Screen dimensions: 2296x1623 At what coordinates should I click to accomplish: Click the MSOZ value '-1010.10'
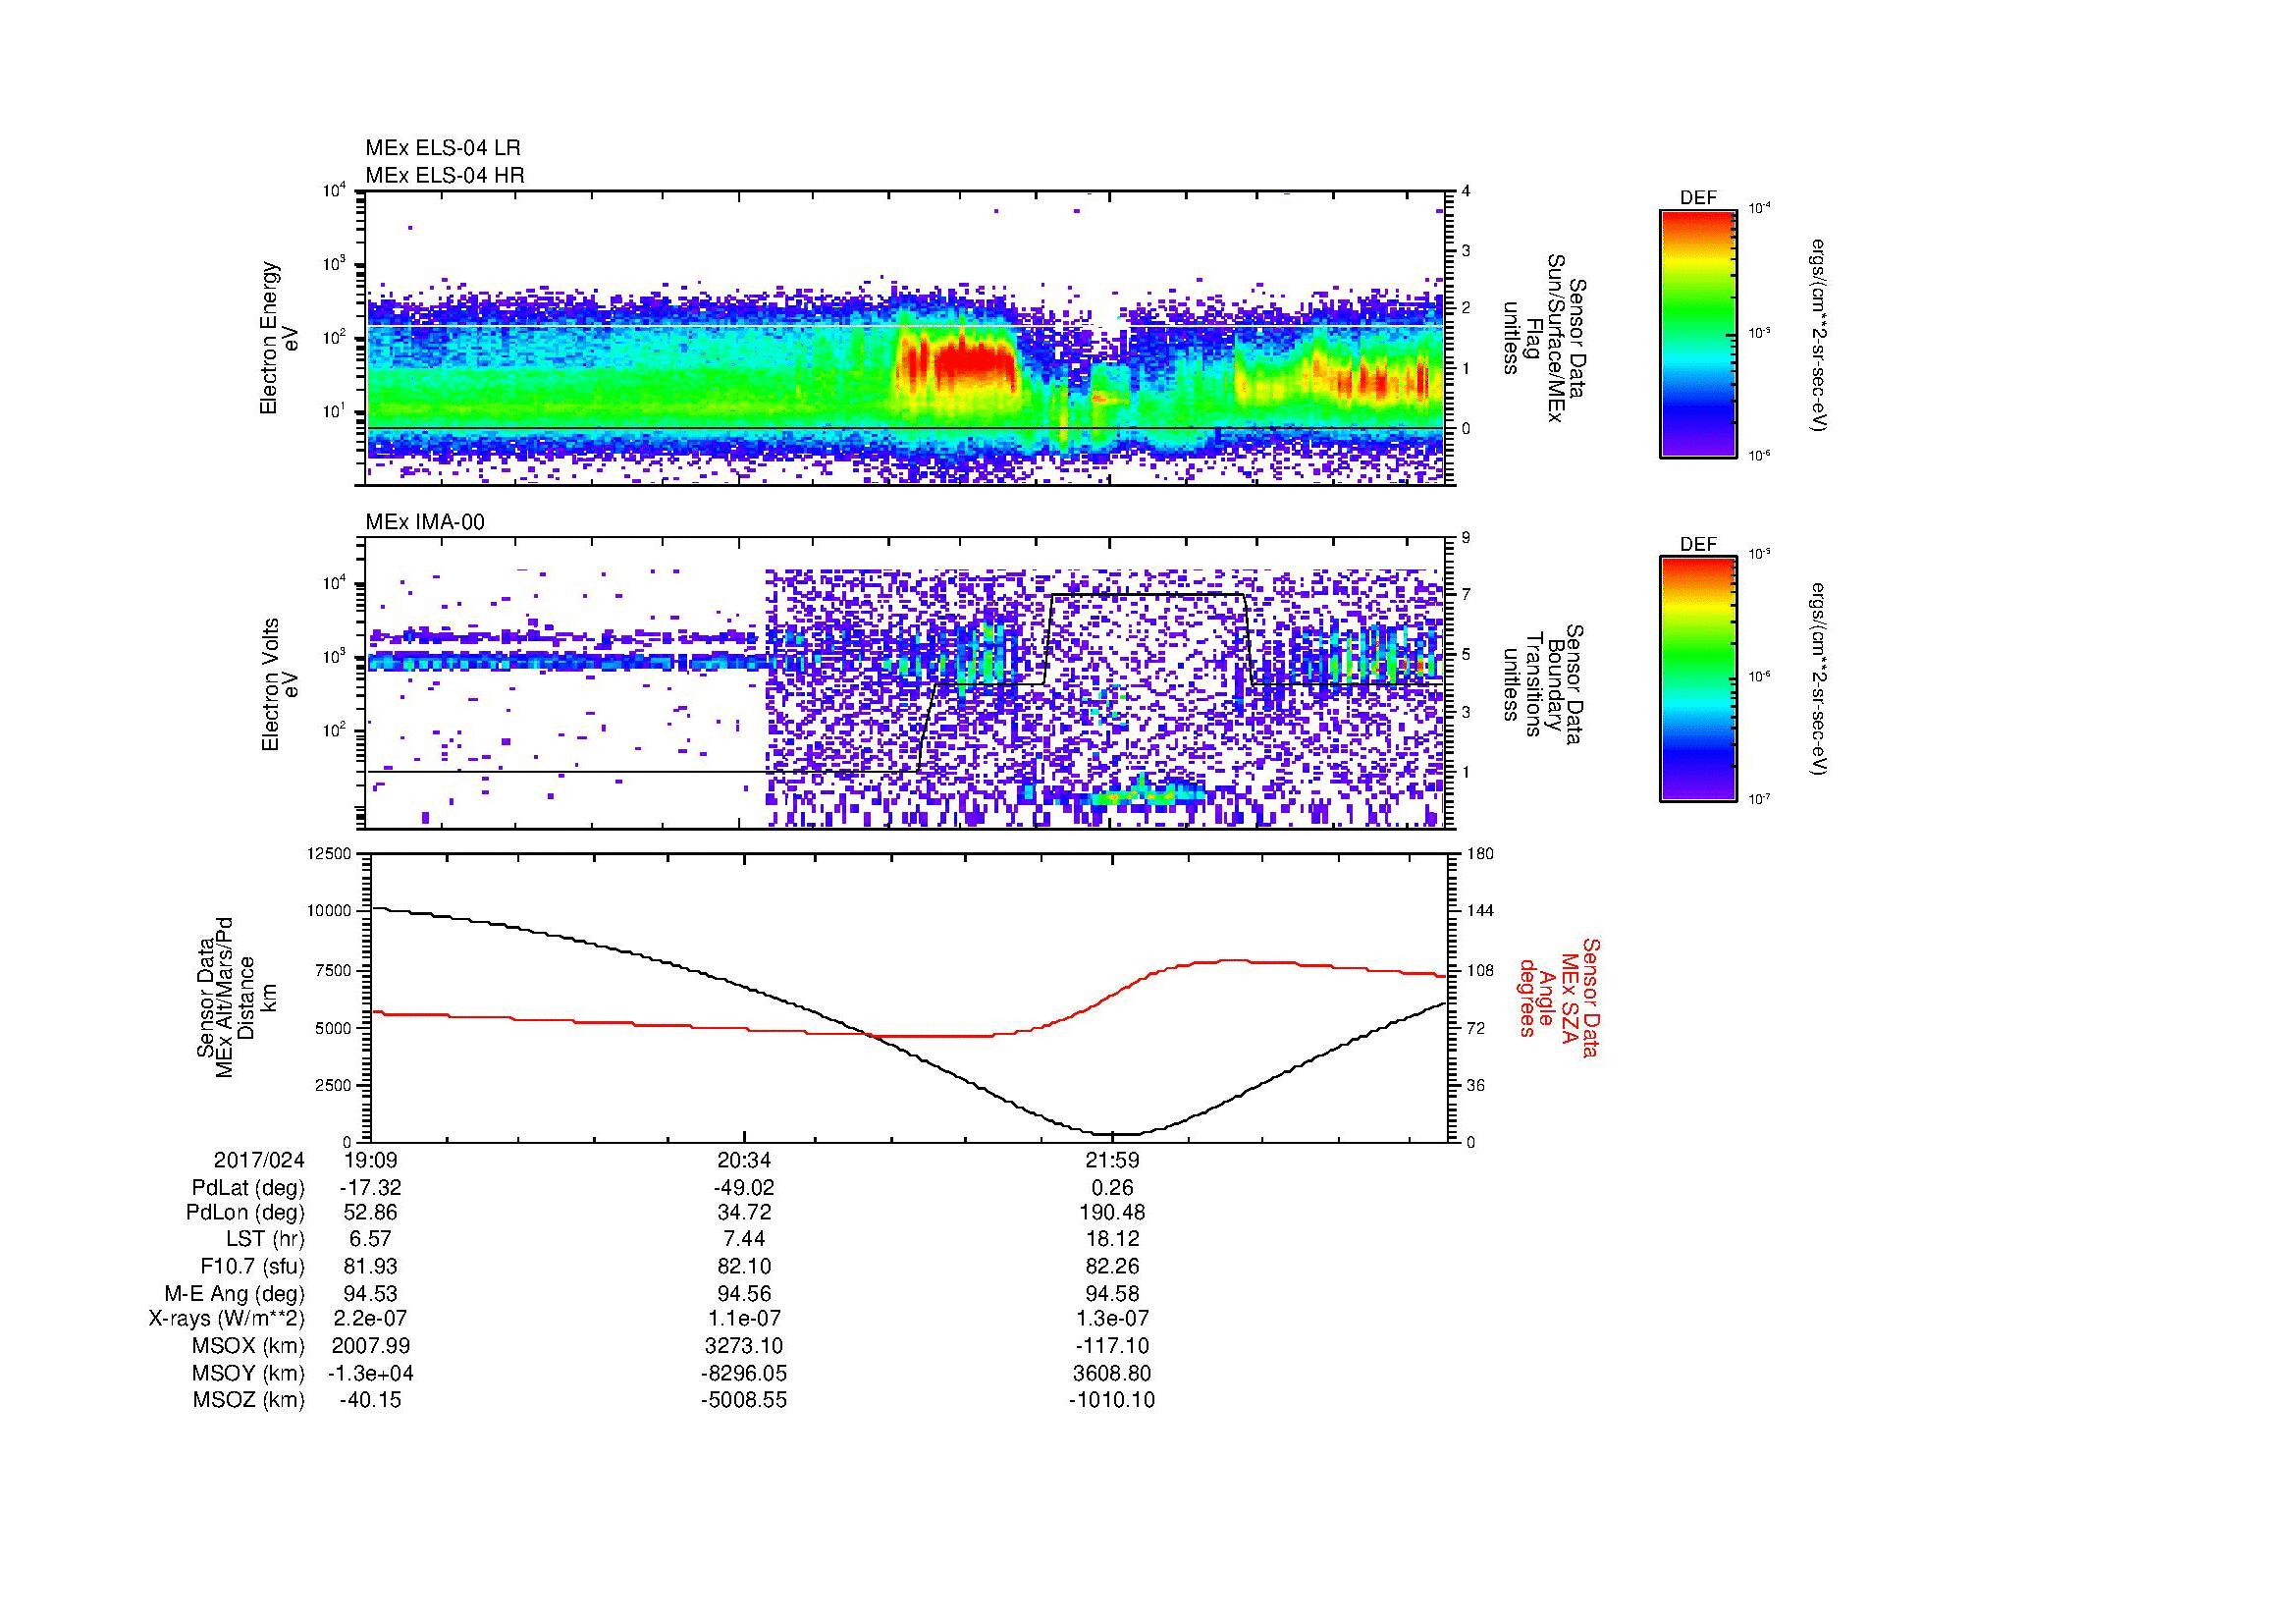point(1112,1400)
